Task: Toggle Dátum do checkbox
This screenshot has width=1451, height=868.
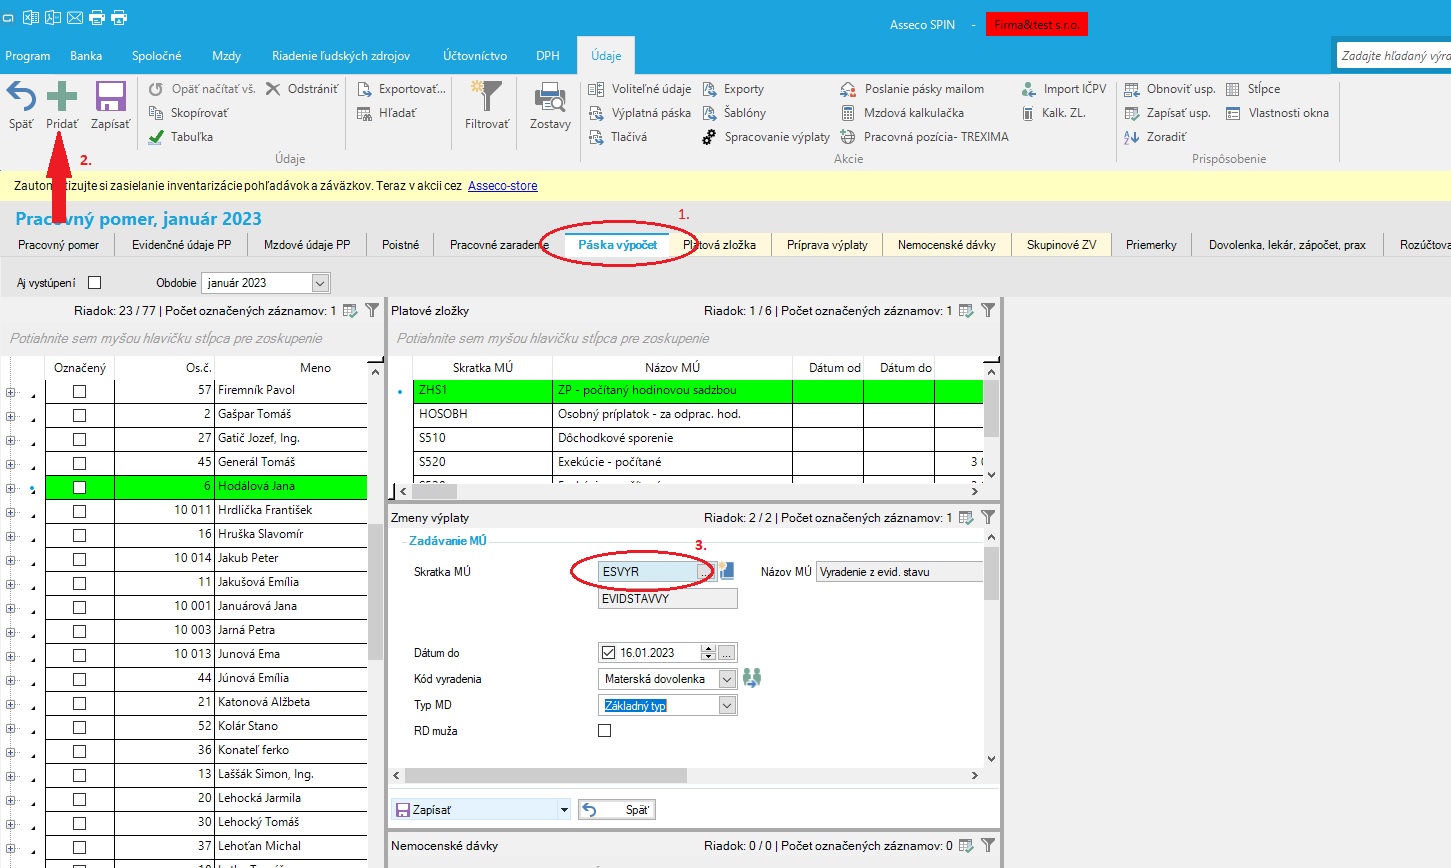Action: [608, 653]
